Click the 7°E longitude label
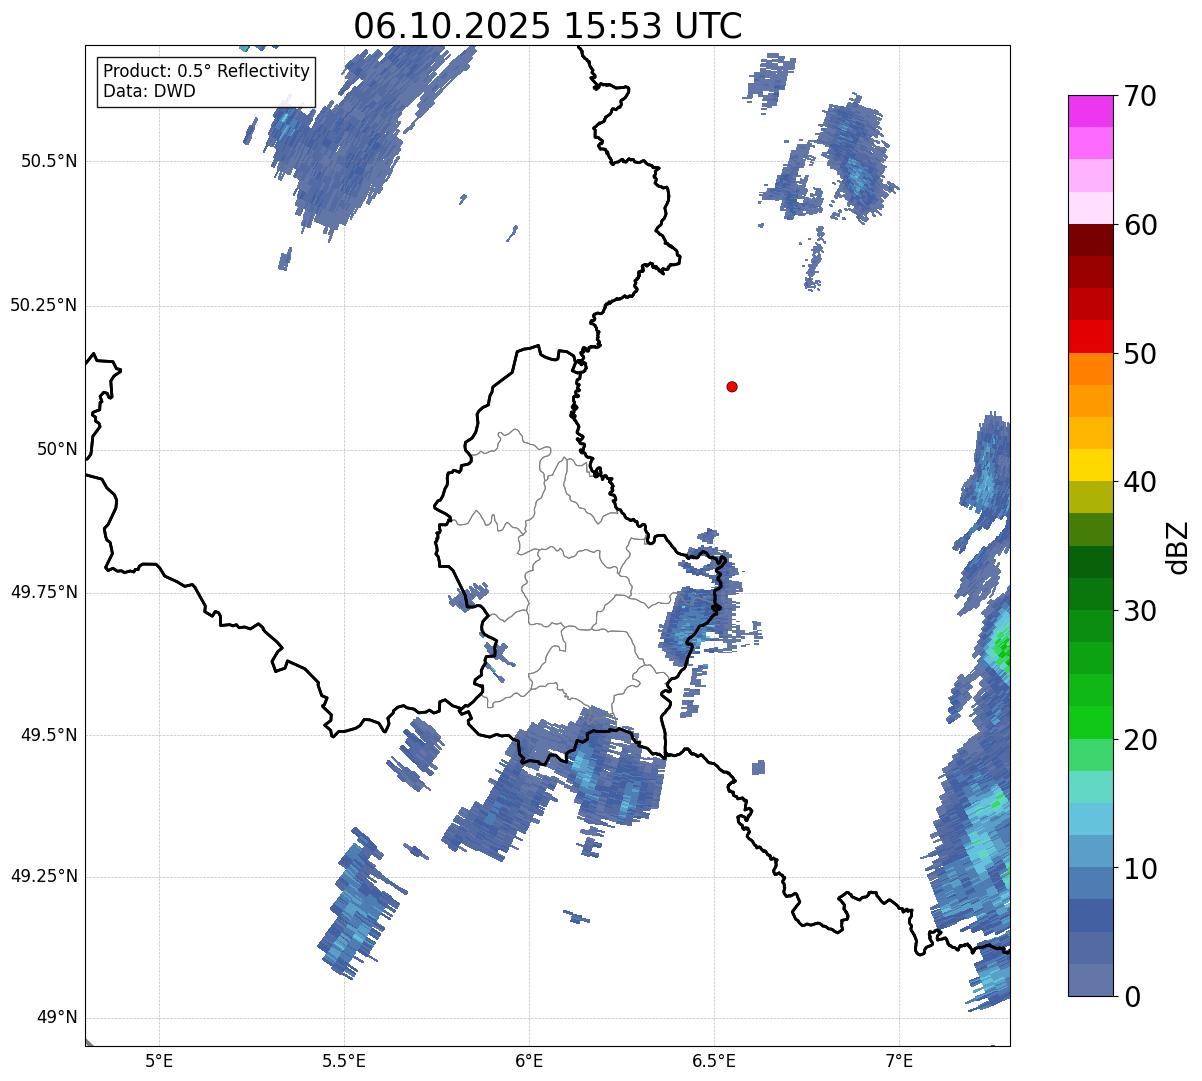The height and width of the screenshot is (1081, 1202). click(x=899, y=1060)
